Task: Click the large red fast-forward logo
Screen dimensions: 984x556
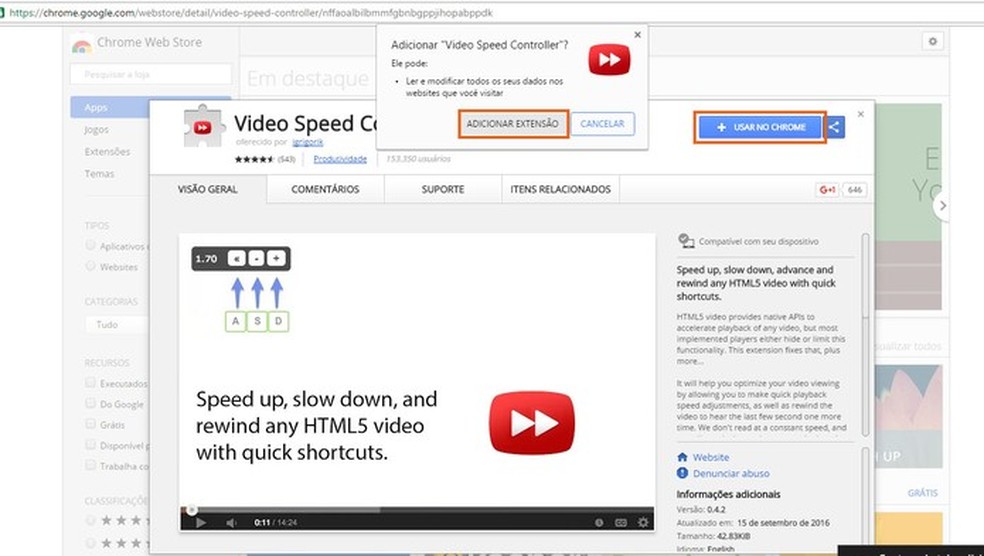Action: tap(532, 423)
